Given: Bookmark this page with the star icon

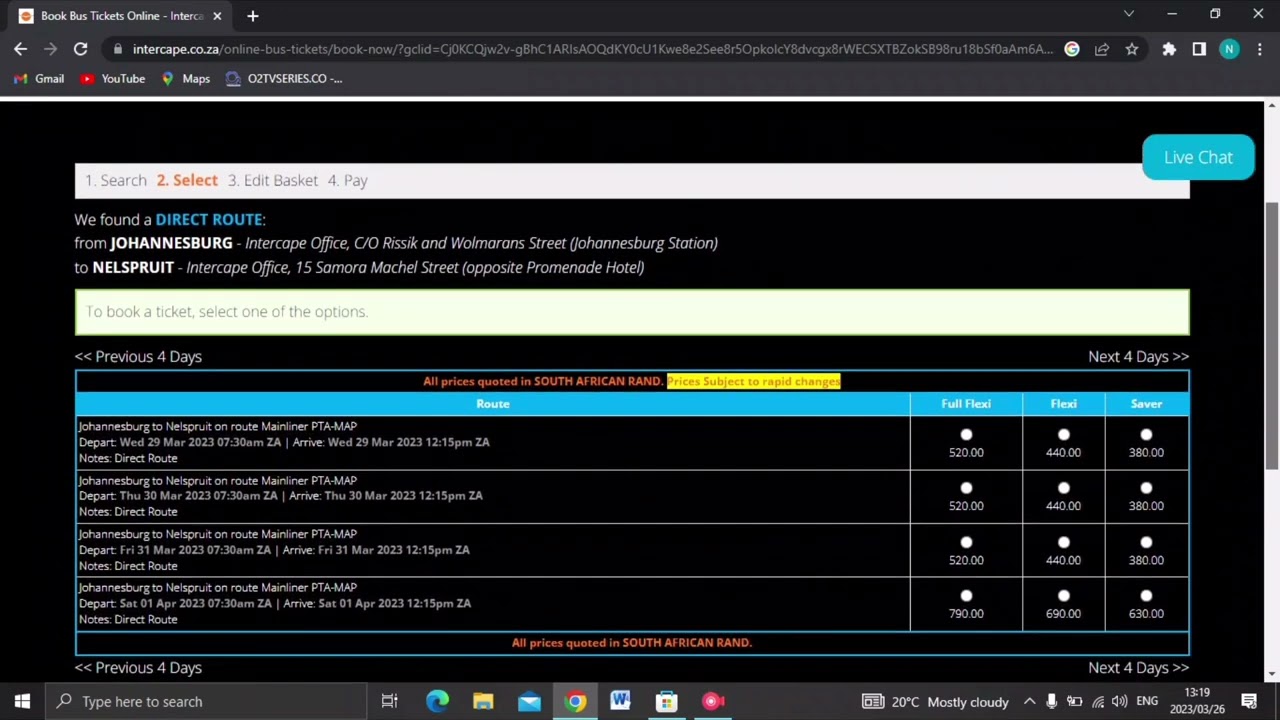Looking at the screenshot, I should tap(1131, 49).
